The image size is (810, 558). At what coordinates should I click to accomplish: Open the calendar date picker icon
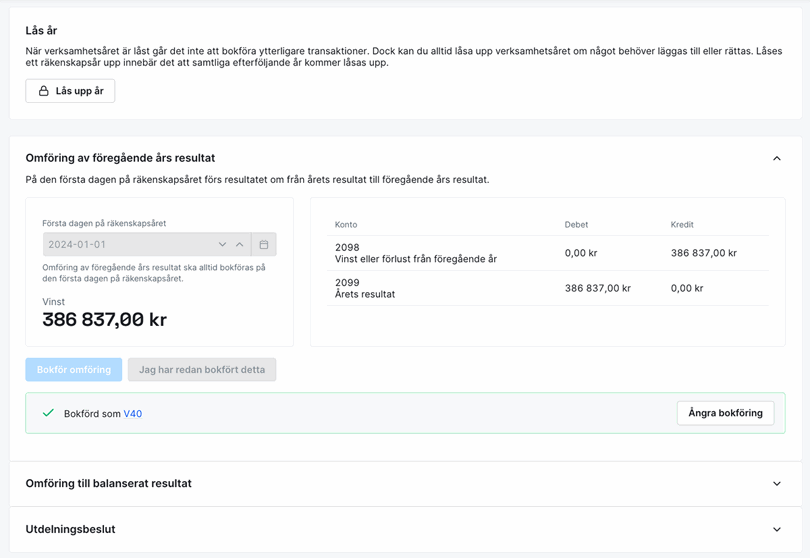click(x=264, y=245)
